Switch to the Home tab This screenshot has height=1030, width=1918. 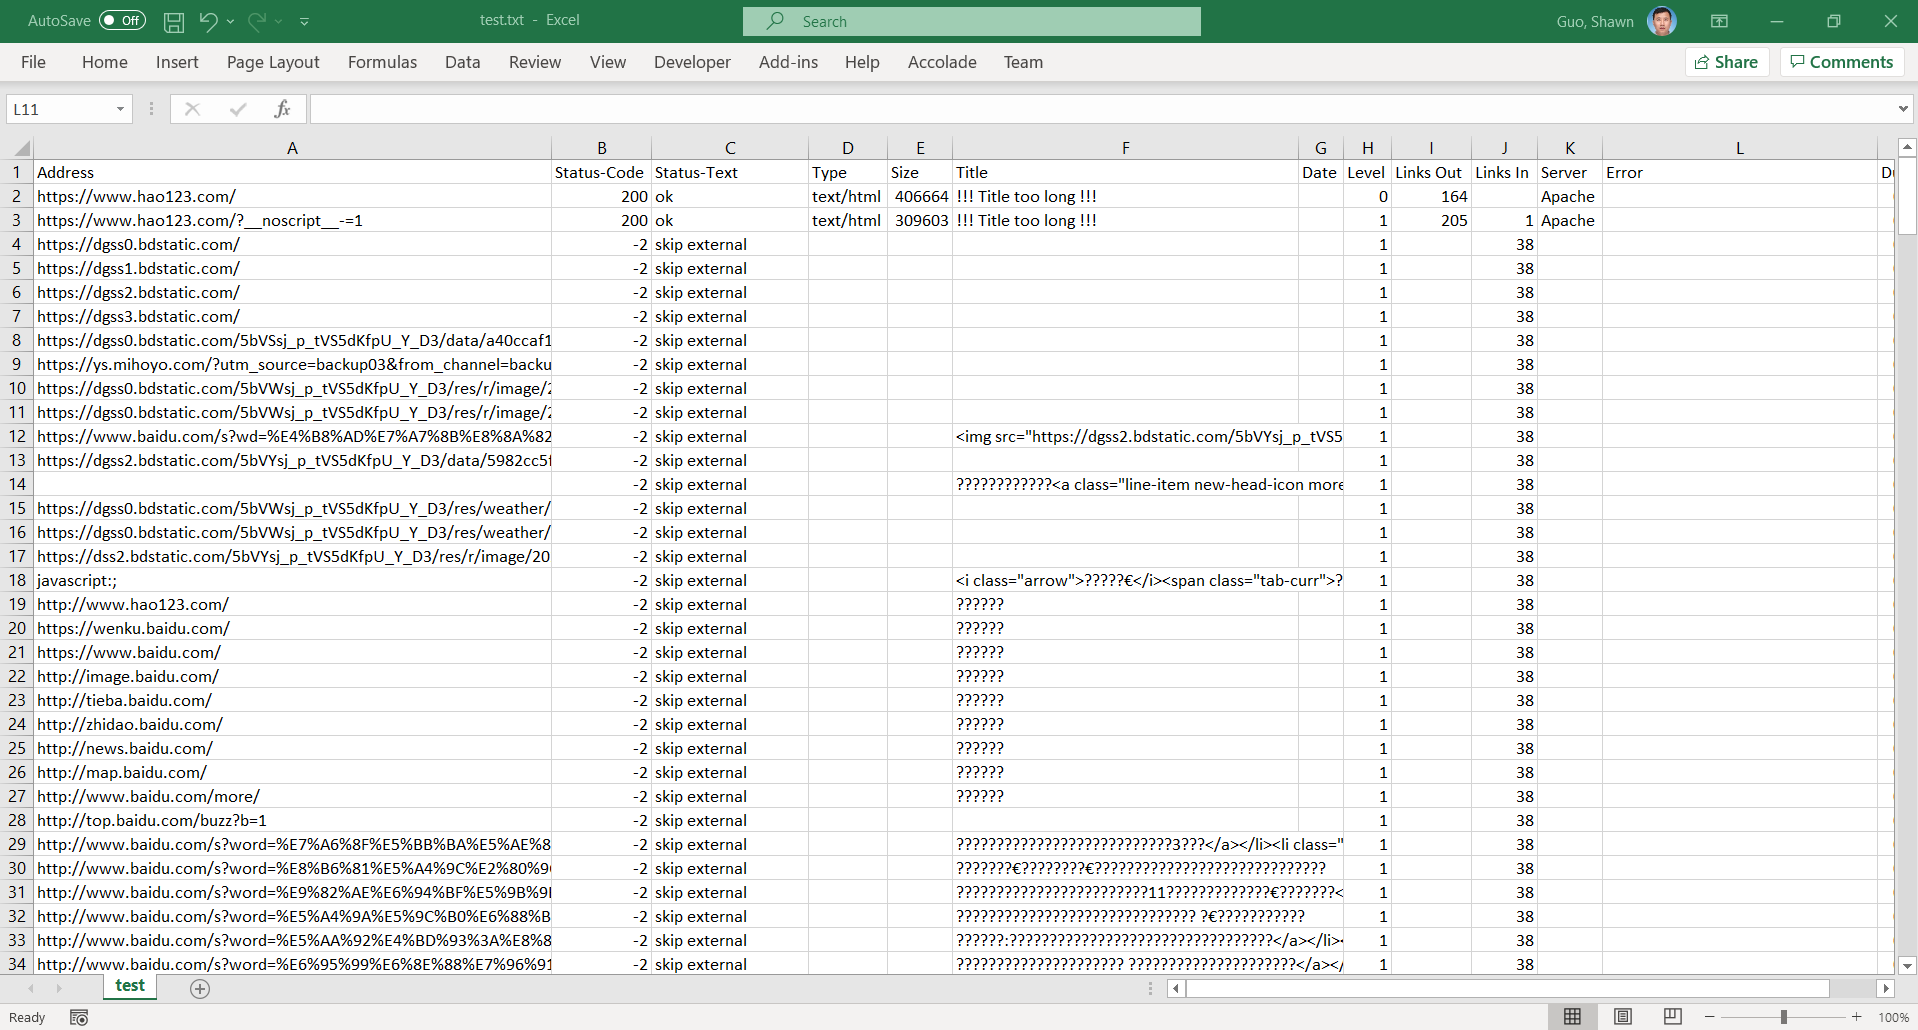point(105,62)
